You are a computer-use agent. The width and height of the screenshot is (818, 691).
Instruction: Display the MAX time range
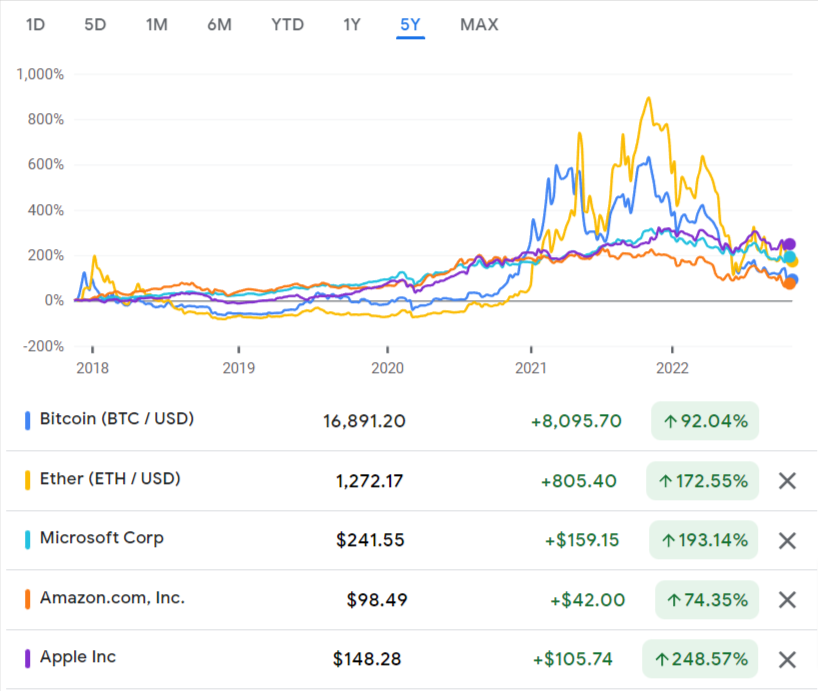tap(479, 24)
